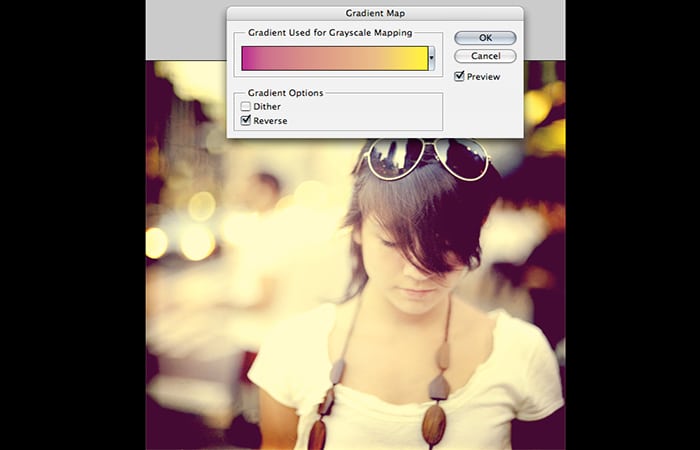Click the Gradient Map dialog title bar

[x=375, y=13]
